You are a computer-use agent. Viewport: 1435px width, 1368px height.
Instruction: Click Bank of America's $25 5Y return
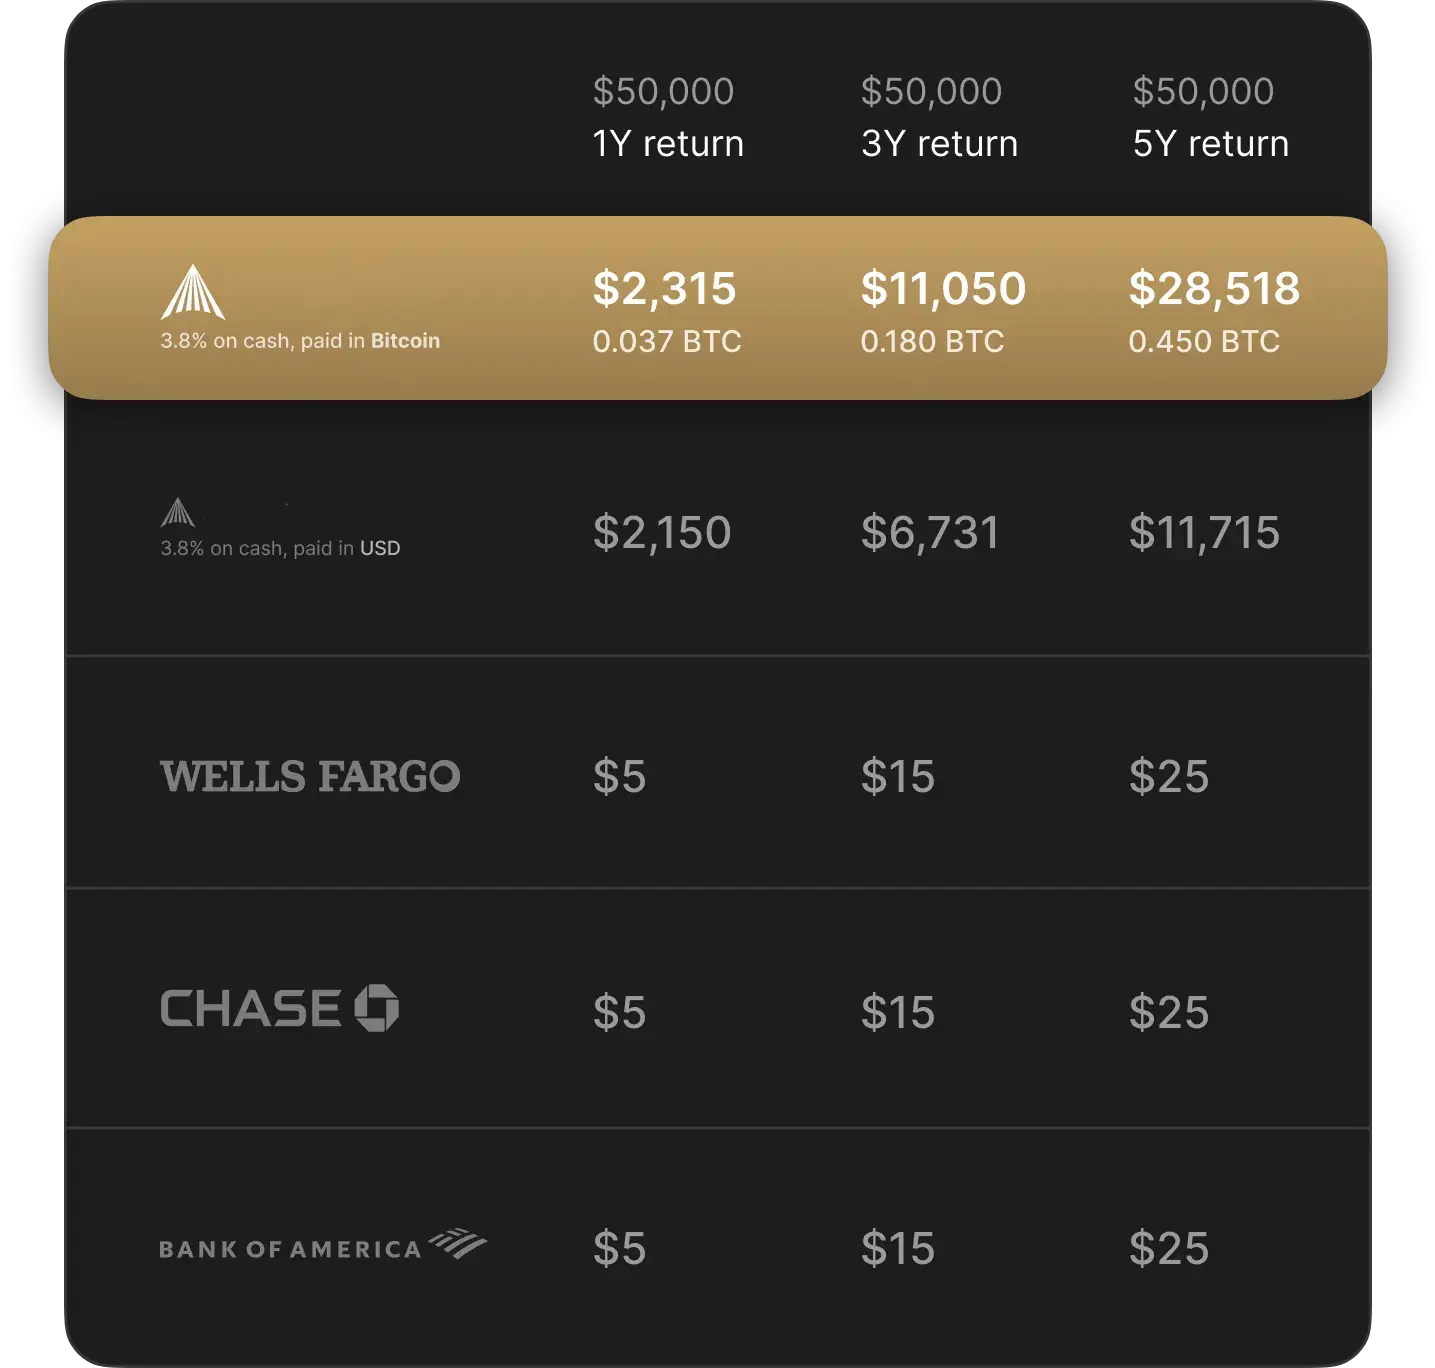[x=1169, y=1249]
